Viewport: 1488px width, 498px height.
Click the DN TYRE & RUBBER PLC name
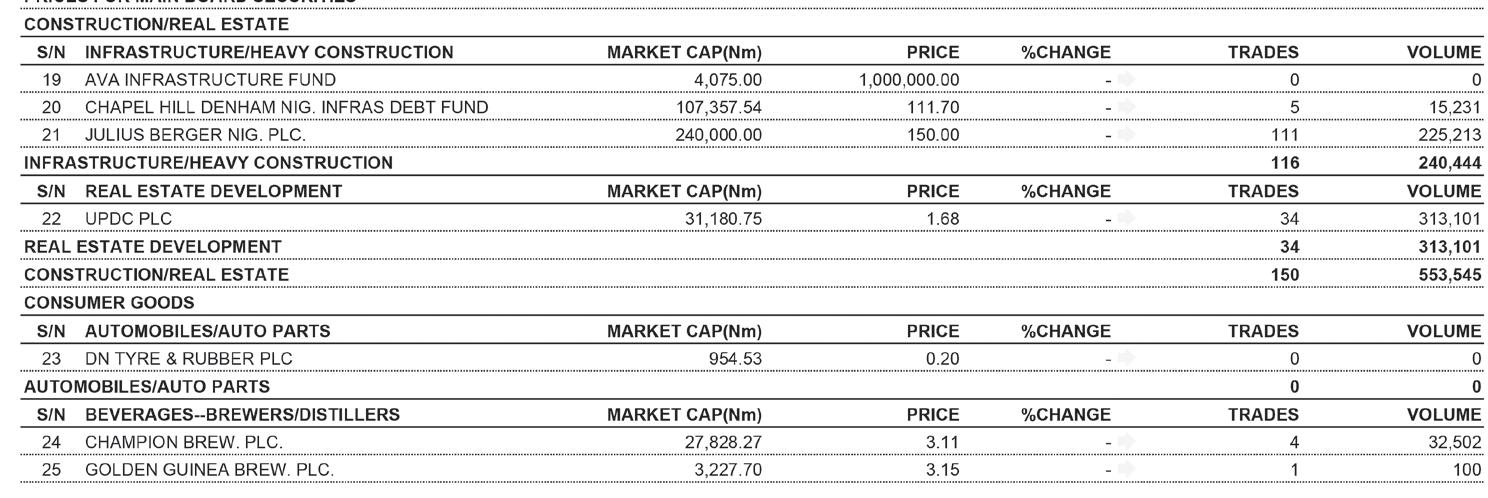pyautogui.click(x=189, y=358)
